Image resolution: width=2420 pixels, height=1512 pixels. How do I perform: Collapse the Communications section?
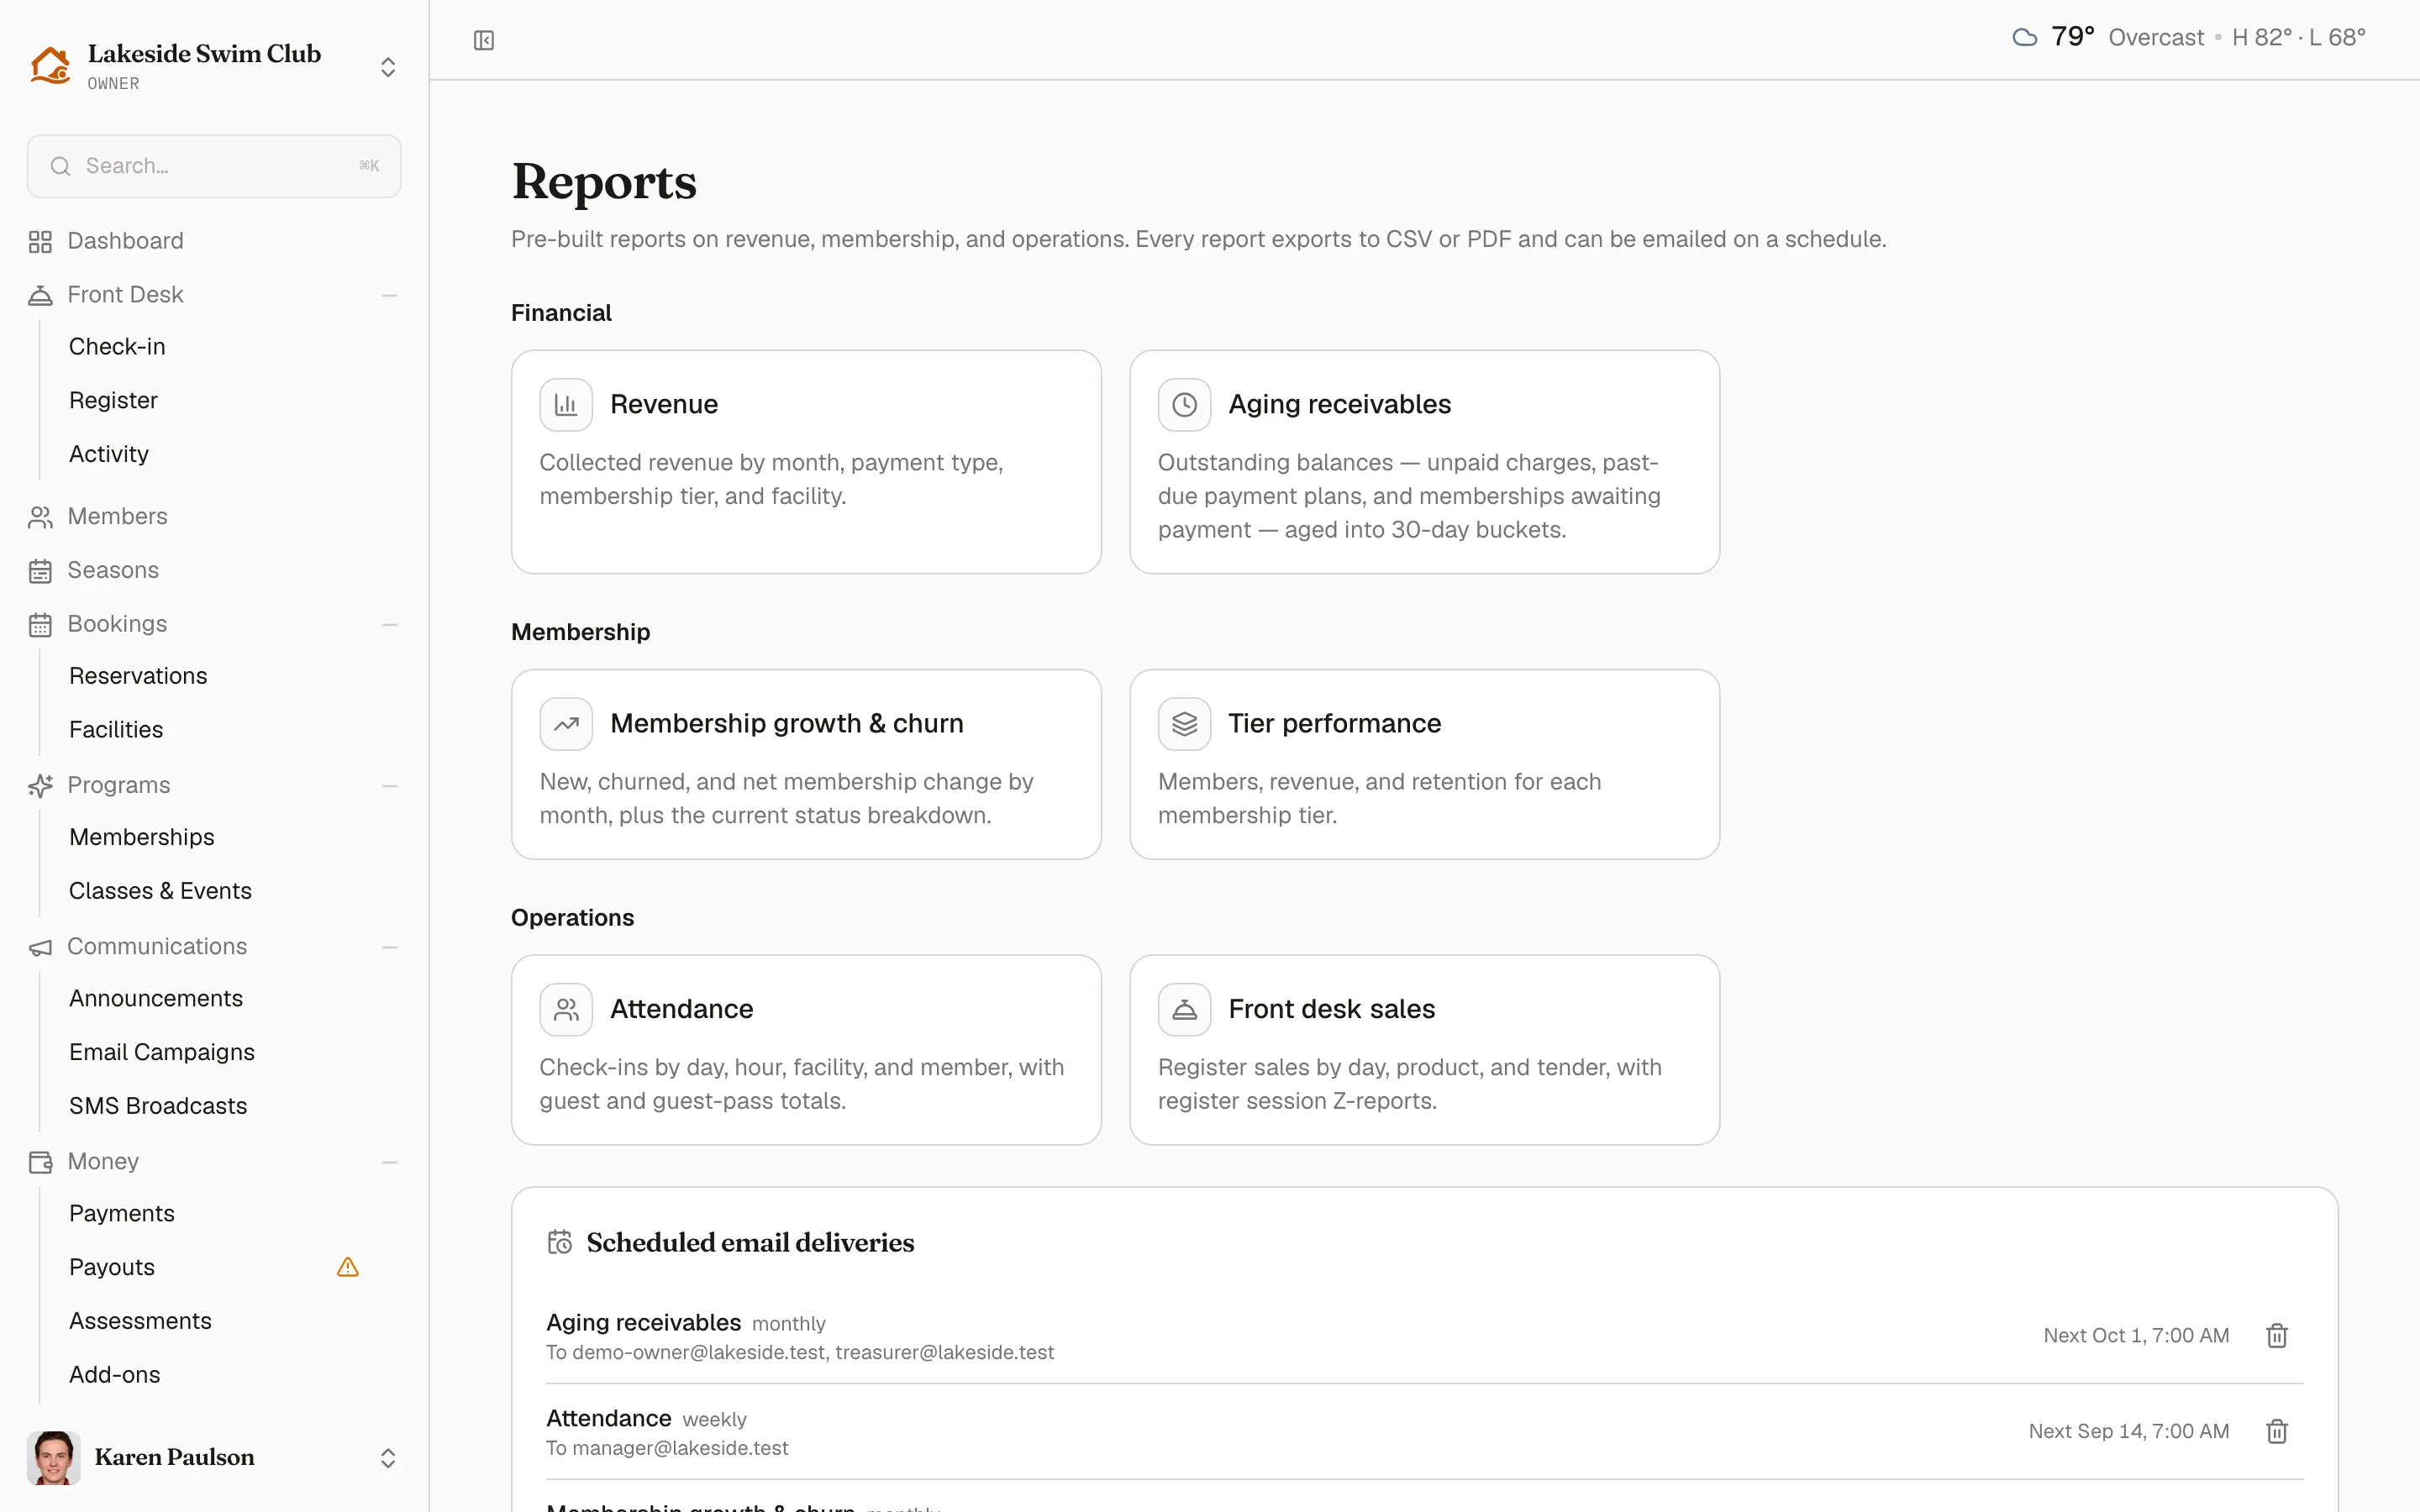pyautogui.click(x=390, y=947)
